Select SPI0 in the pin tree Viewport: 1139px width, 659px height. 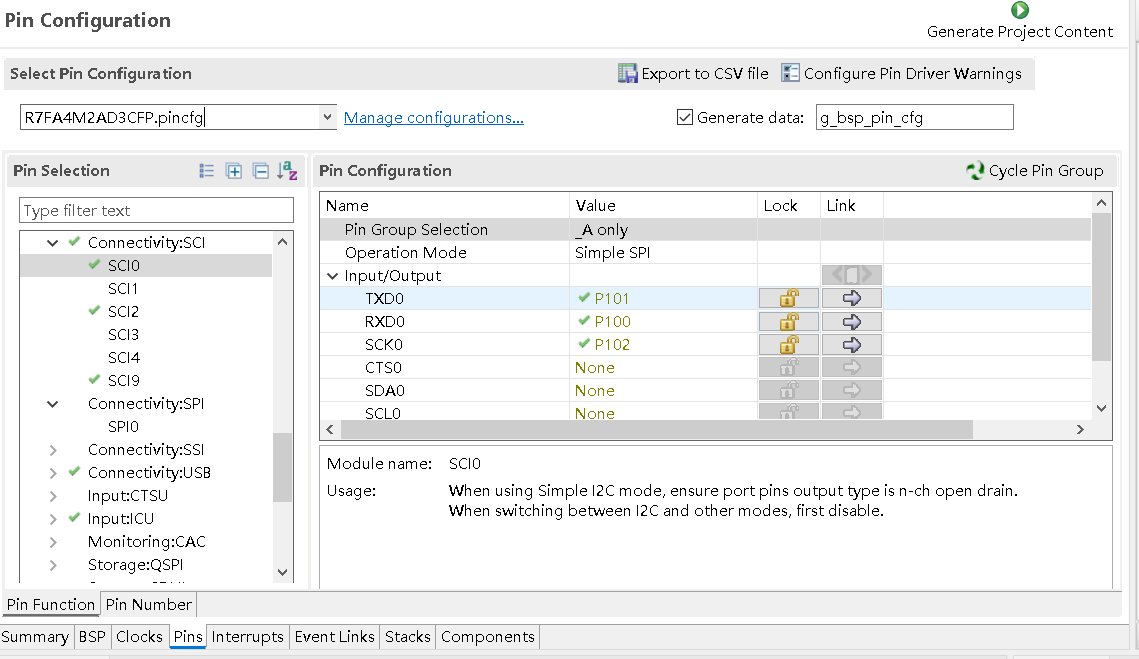click(x=123, y=426)
